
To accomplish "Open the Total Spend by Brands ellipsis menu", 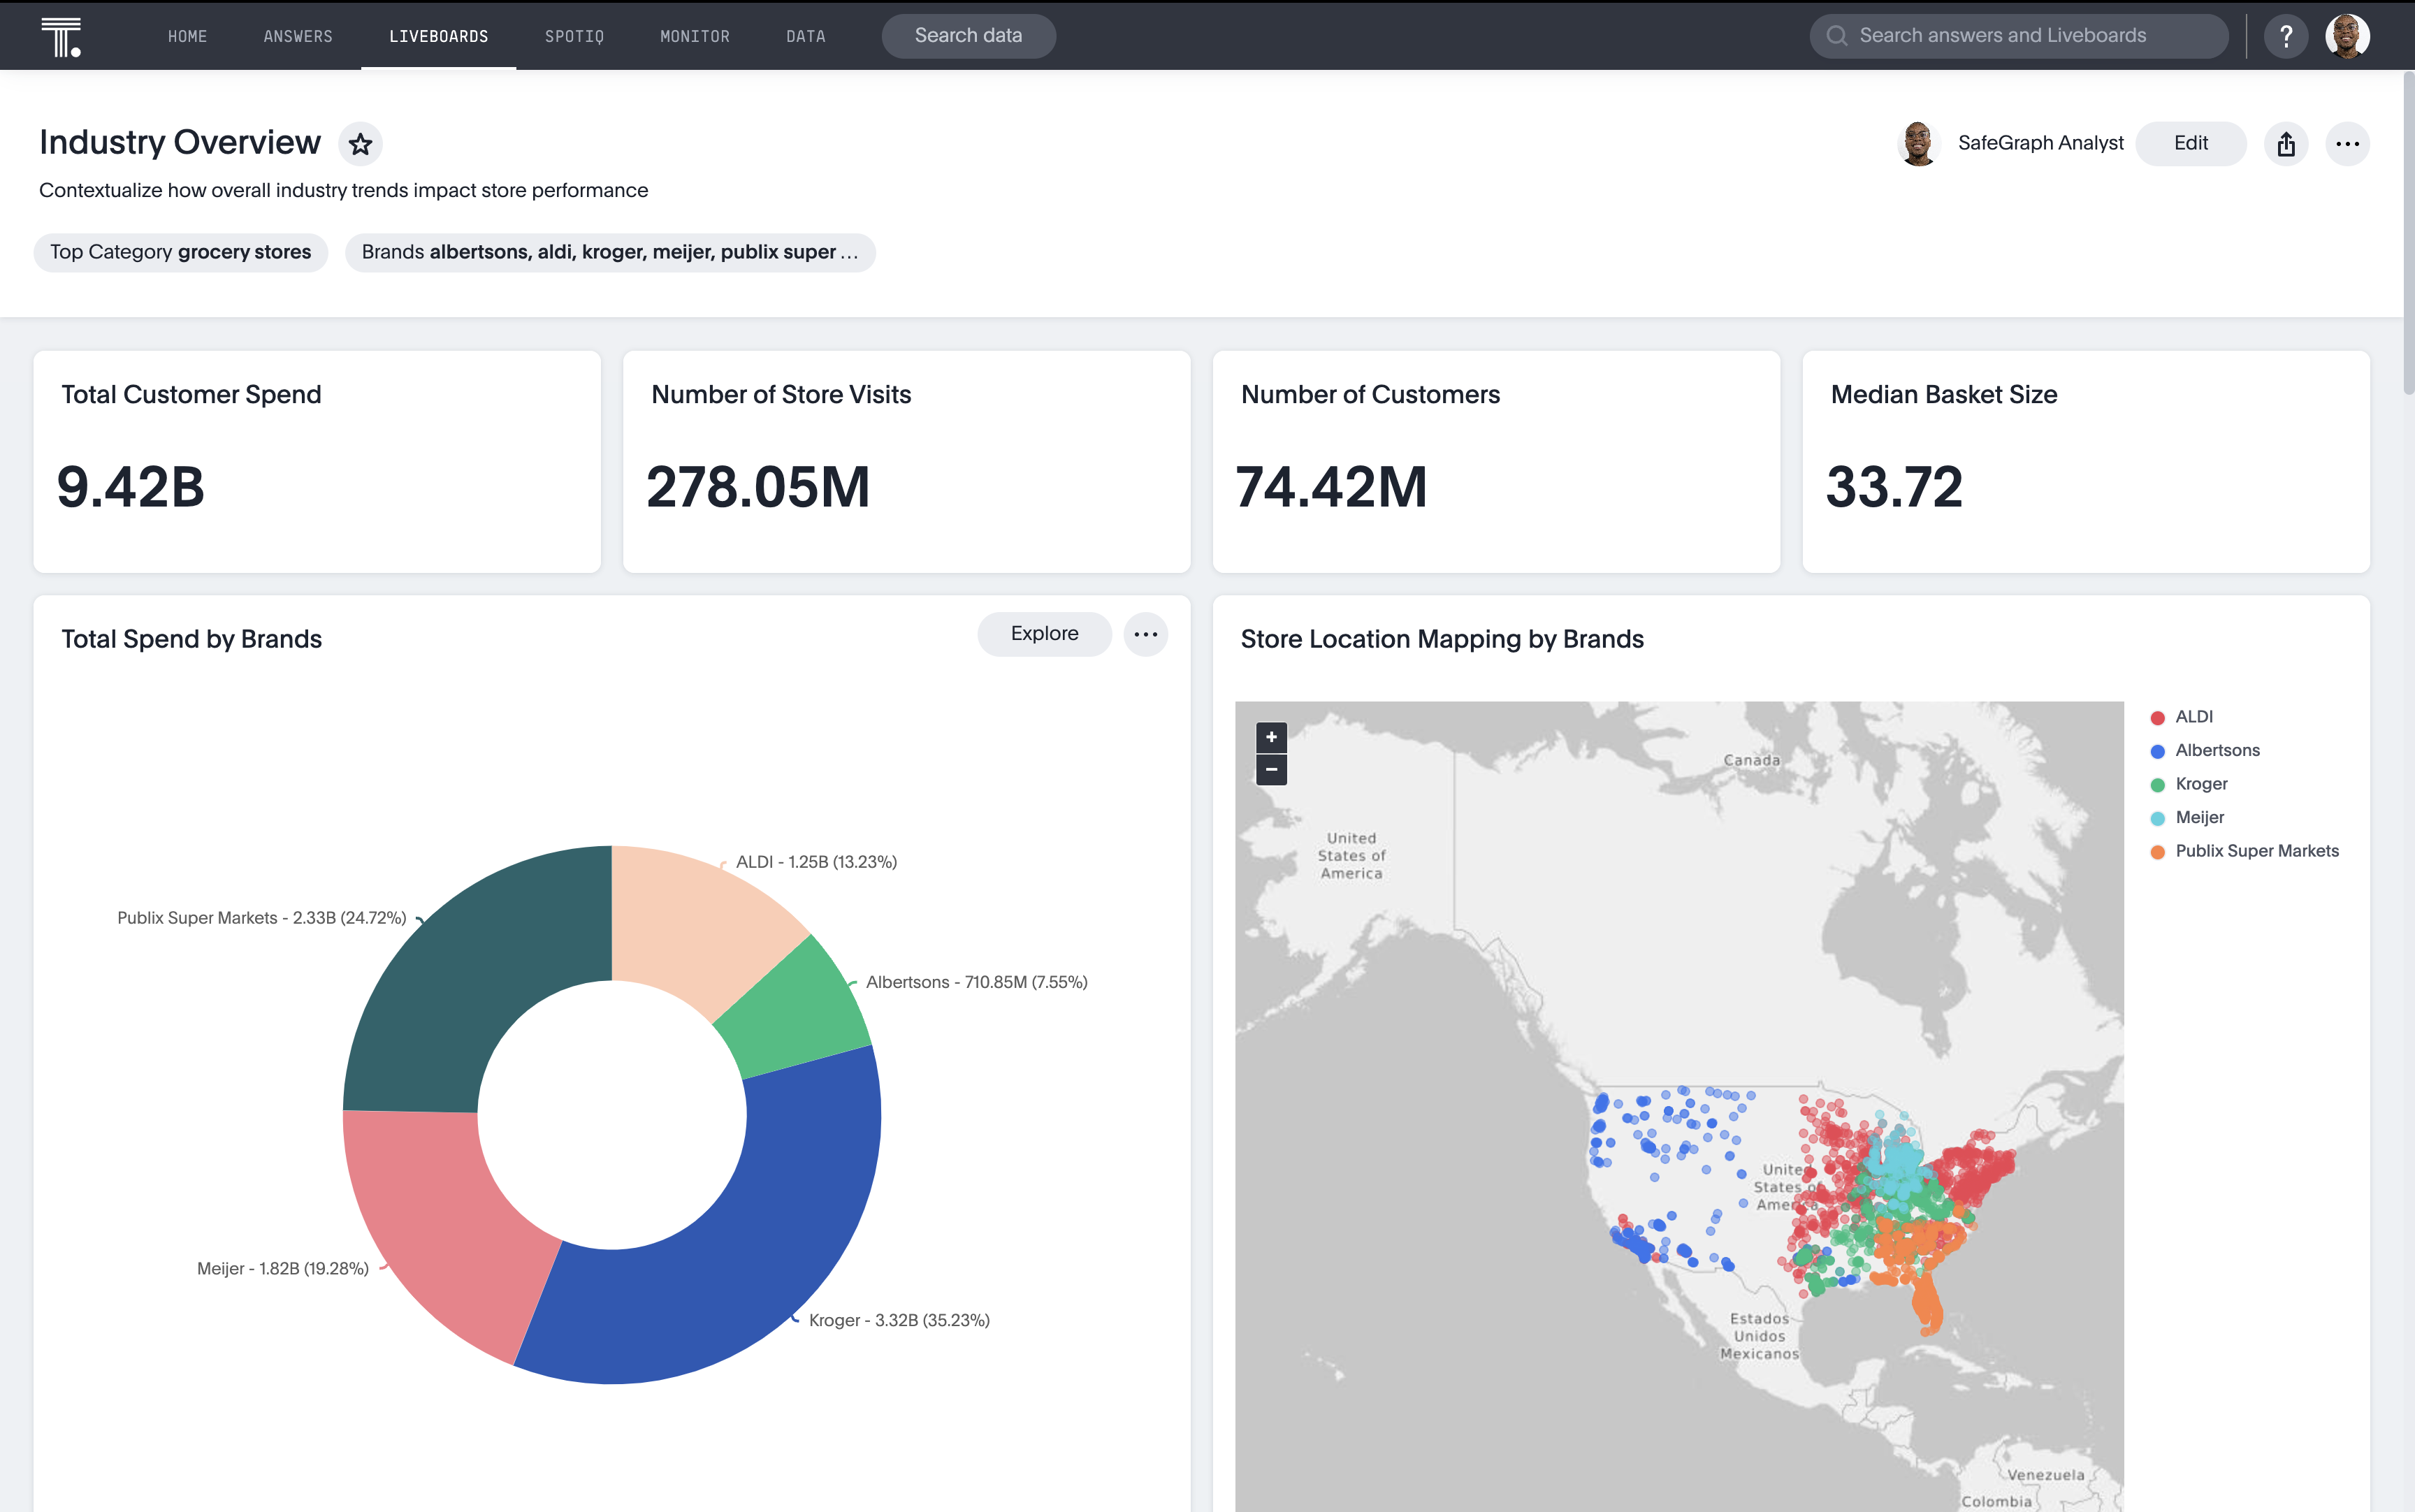I will point(1145,634).
